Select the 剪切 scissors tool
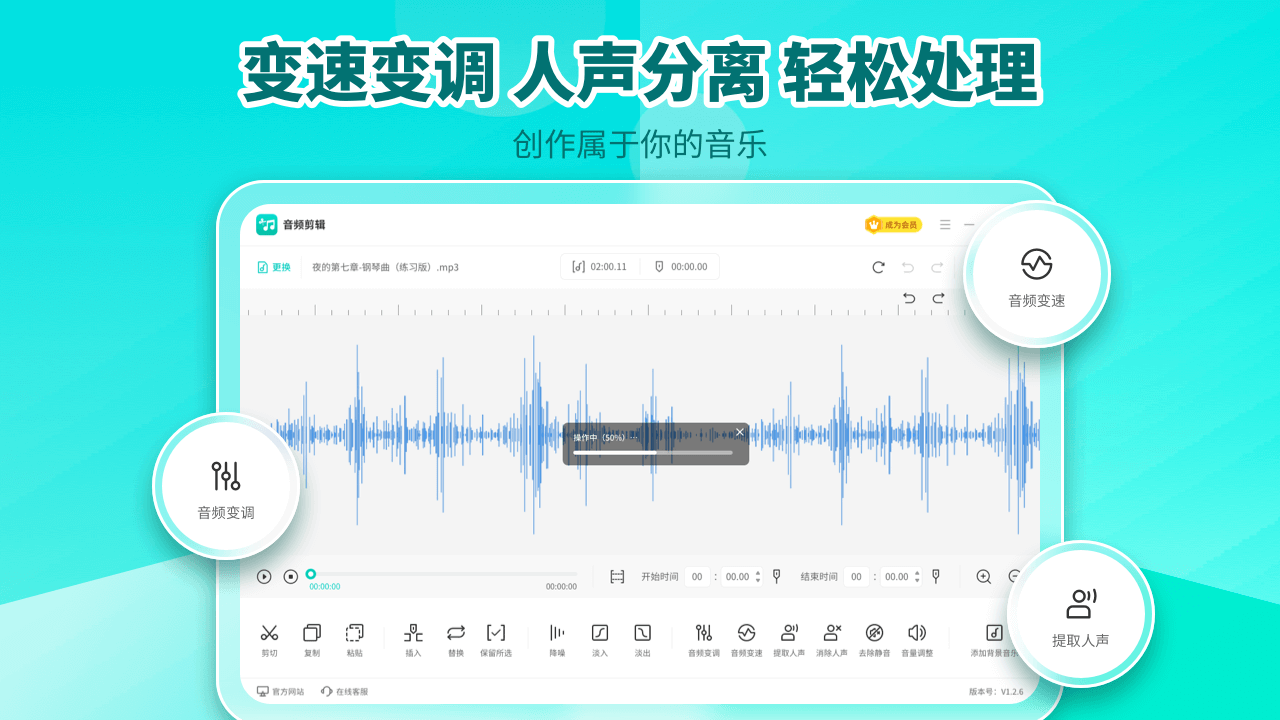The image size is (1280, 720). point(269,639)
